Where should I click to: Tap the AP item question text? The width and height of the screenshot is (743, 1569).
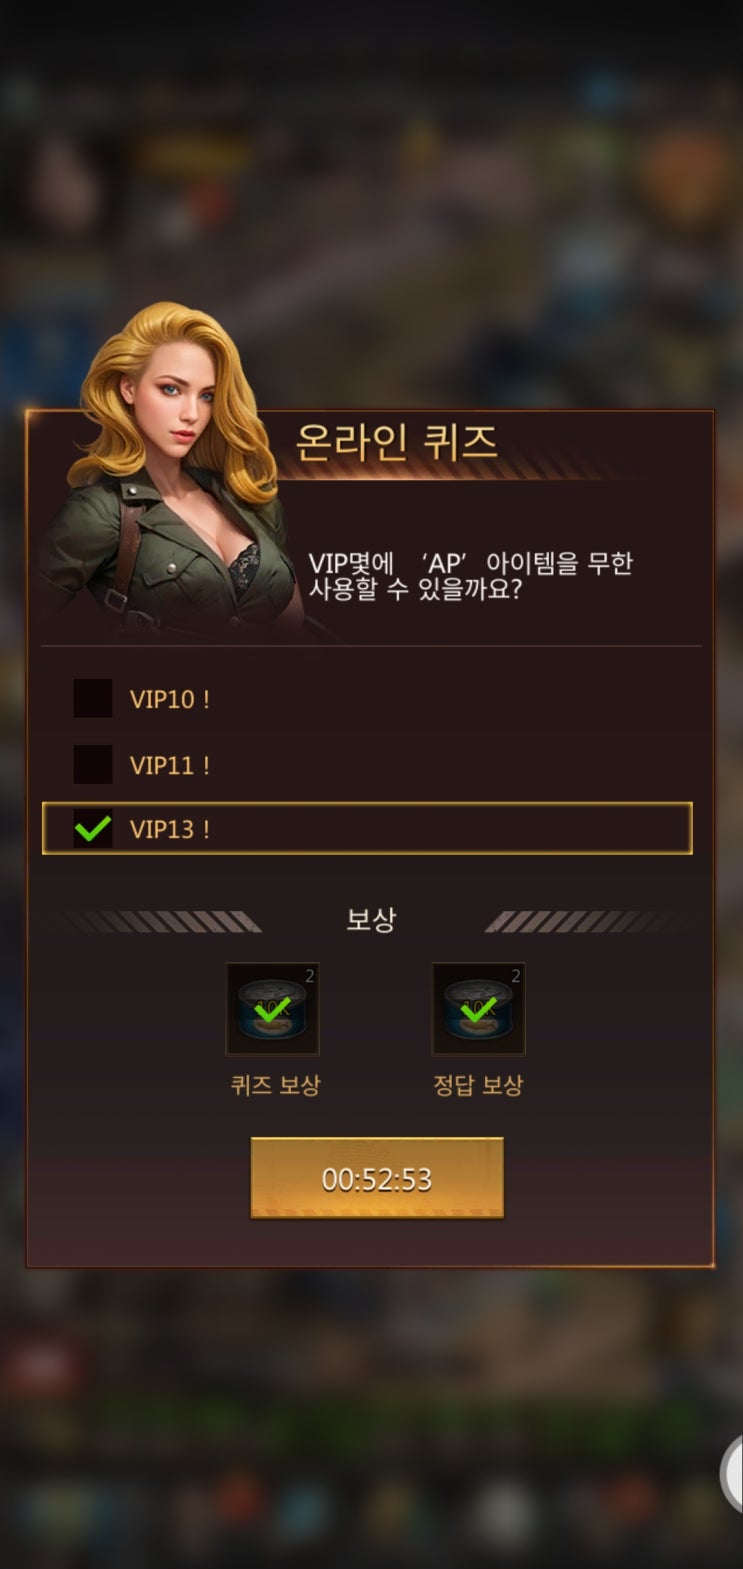(x=470, y=576)
